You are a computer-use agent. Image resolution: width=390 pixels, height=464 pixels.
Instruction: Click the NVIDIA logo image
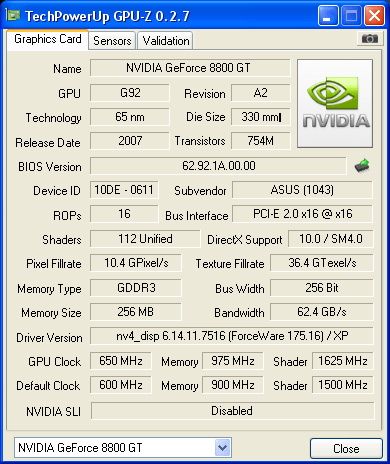[335, 104]
